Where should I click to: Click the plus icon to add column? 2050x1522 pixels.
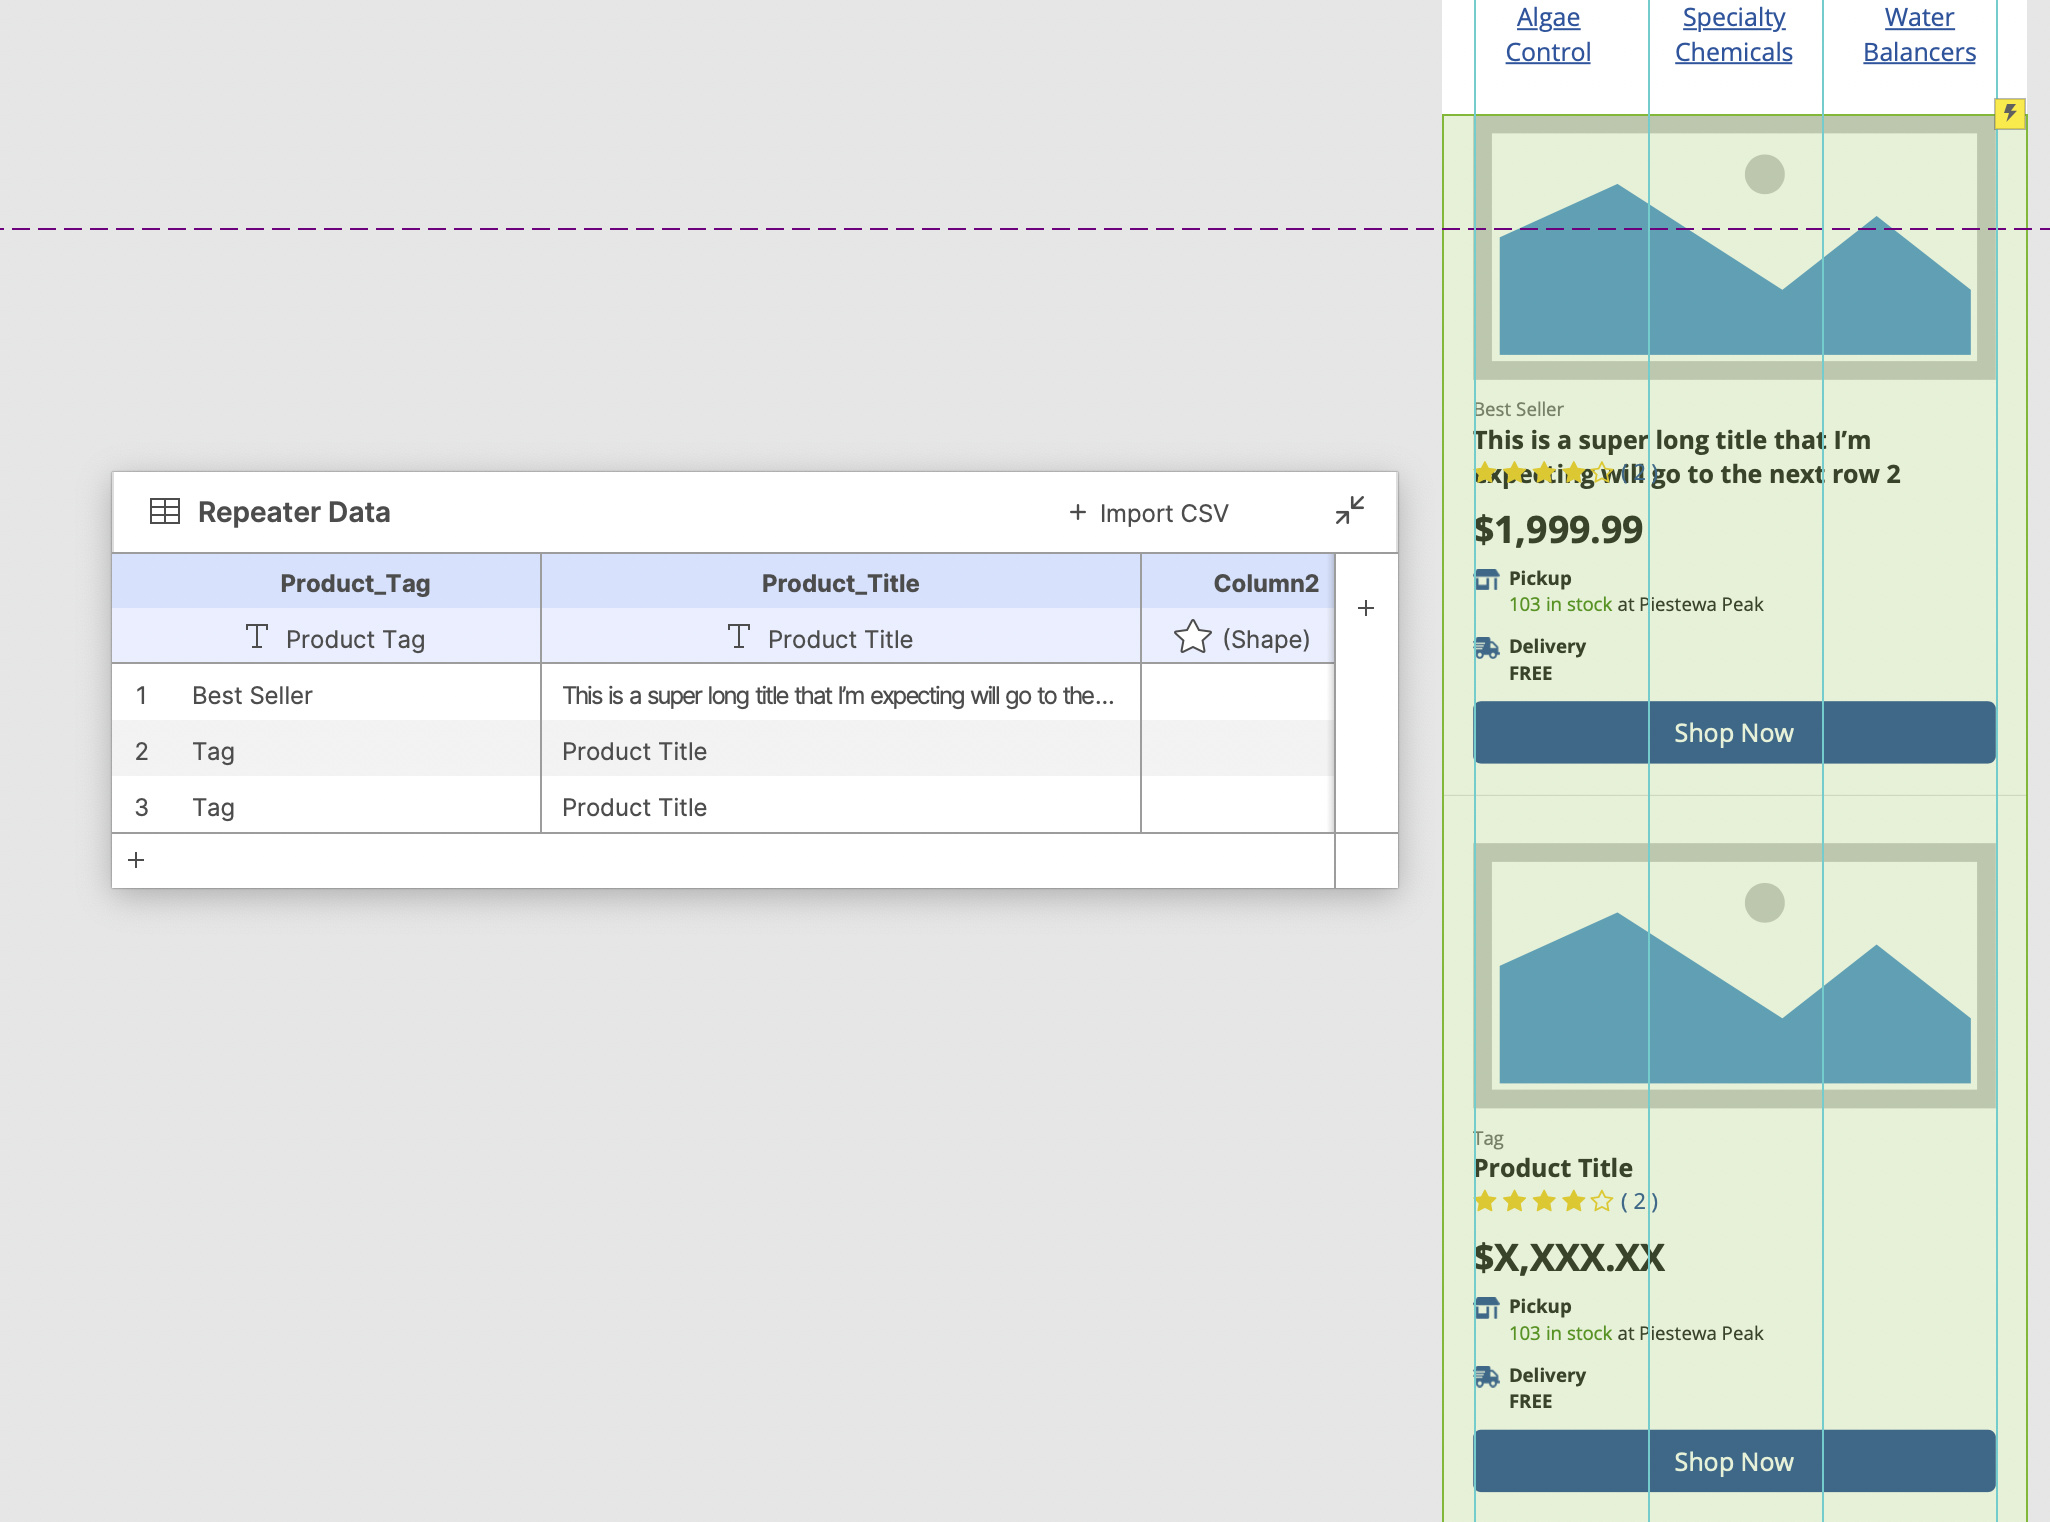pos(1366,608)
